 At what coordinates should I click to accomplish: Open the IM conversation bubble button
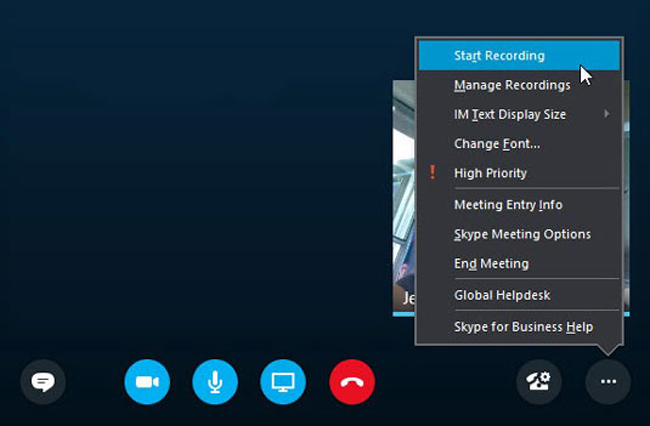tap(43, 382)
